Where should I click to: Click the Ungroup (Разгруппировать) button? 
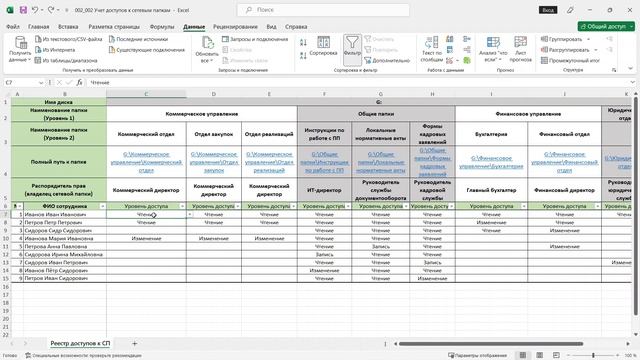[x=565, y=50]
